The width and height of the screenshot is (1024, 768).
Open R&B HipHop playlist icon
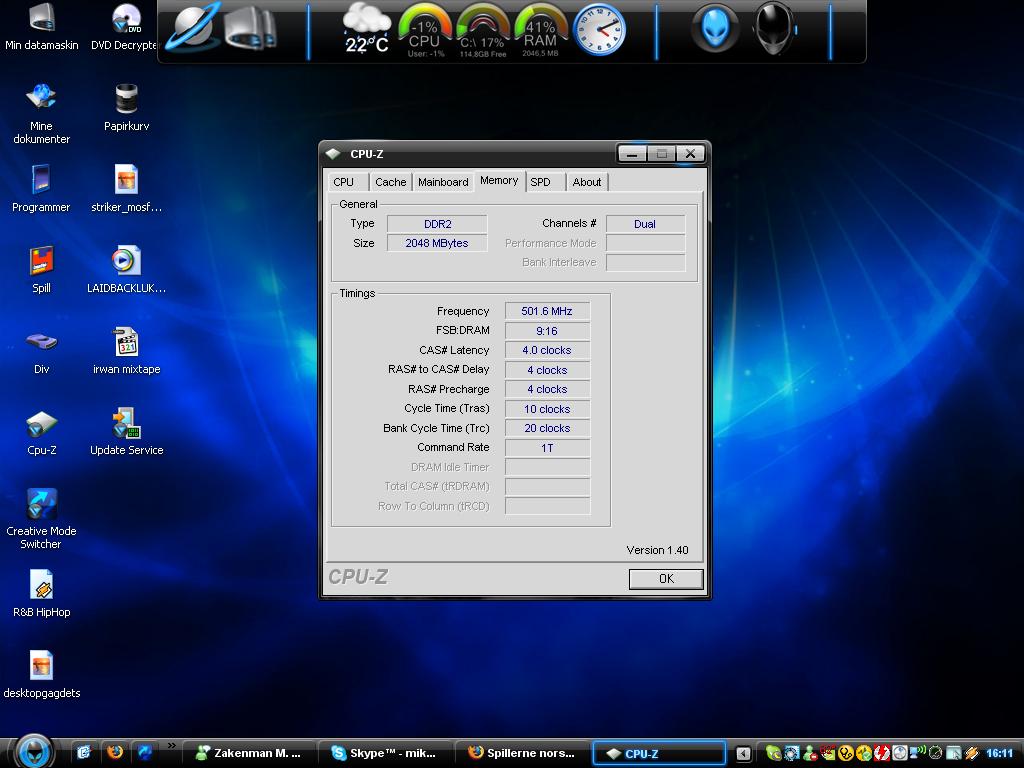41,584
